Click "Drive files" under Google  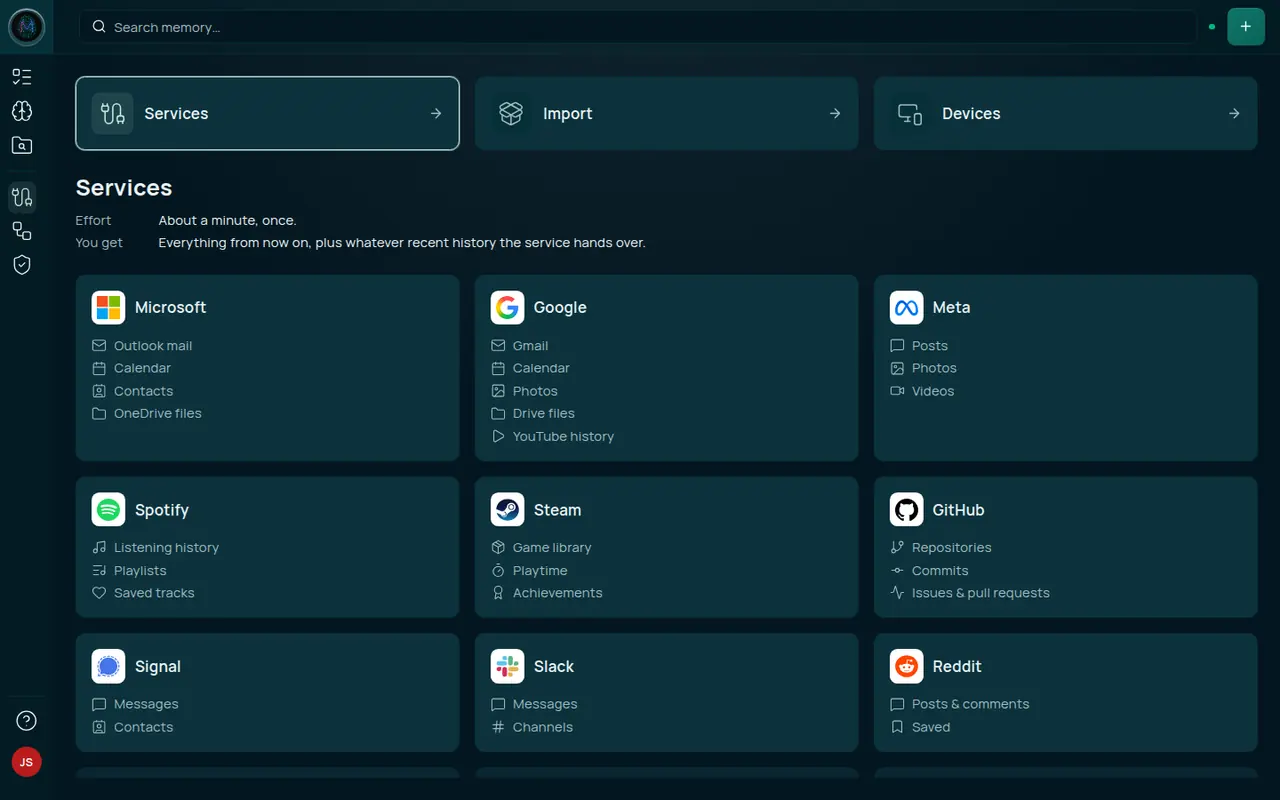coord(544,414)
